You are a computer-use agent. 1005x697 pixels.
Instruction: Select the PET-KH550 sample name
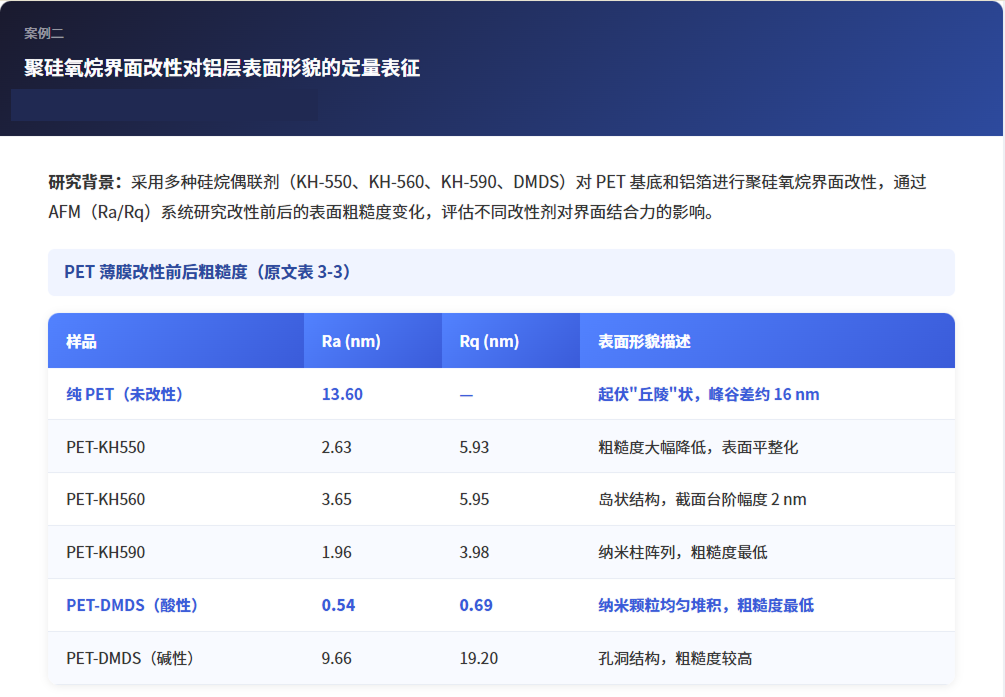(x=108, y=447)
